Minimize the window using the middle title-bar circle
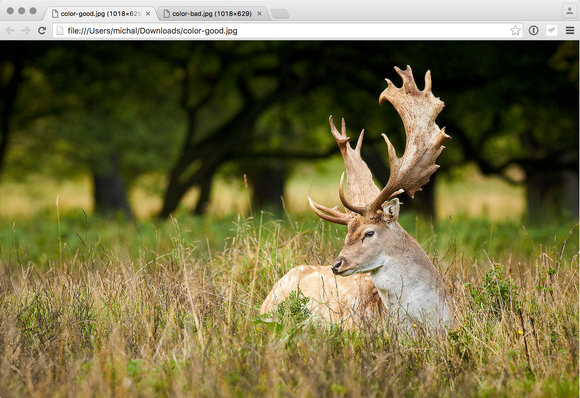 (x=22, y=11)
